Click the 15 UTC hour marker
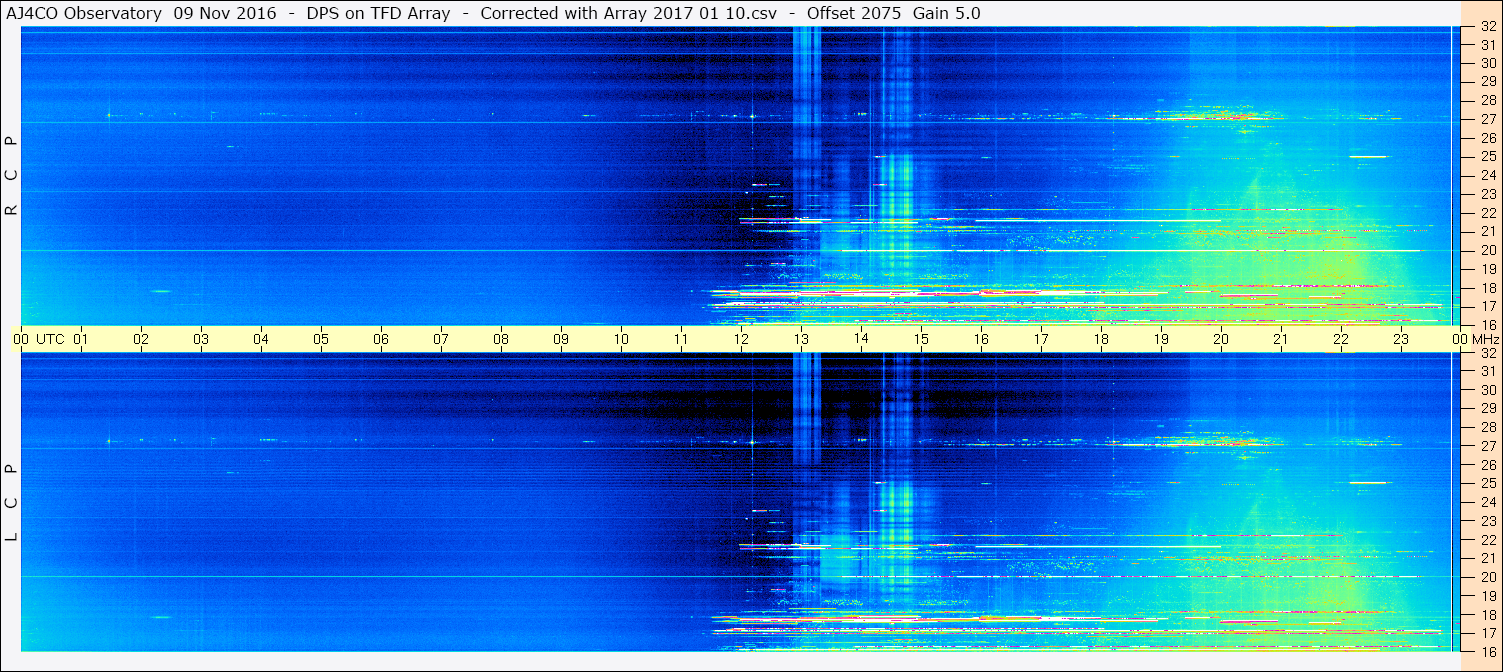This screenshot has height=672, width=1503. tap(921, 339)
